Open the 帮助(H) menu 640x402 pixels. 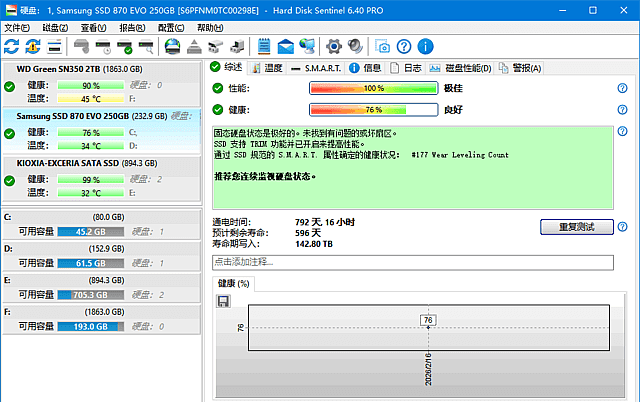[x=210, y=28]
